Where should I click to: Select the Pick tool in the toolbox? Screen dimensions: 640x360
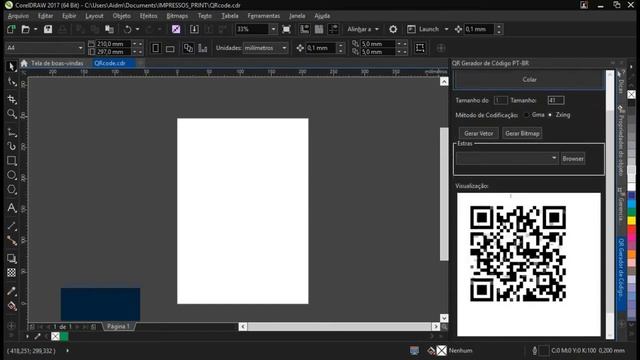(x=11, y=67)
